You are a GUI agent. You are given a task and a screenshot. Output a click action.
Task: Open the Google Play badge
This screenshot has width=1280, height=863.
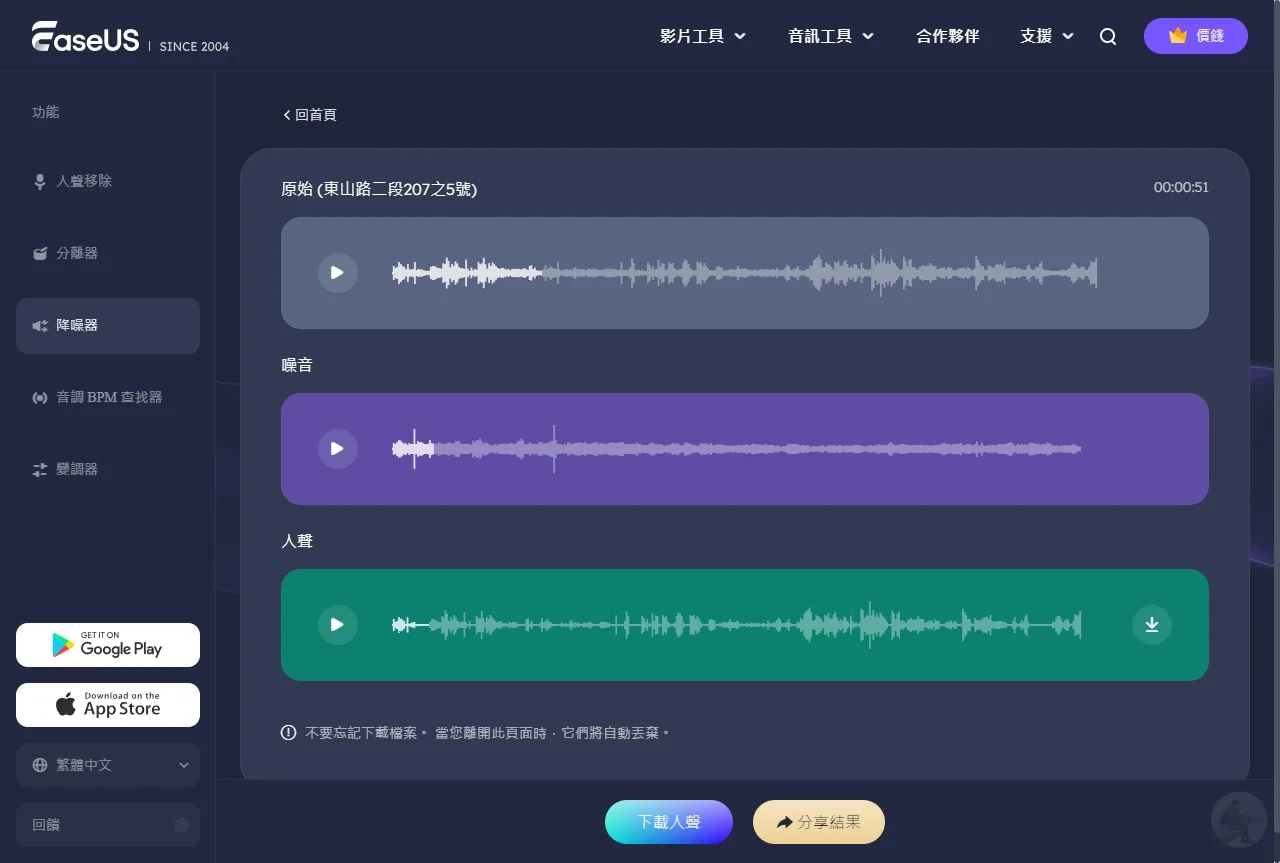[108, 645]
